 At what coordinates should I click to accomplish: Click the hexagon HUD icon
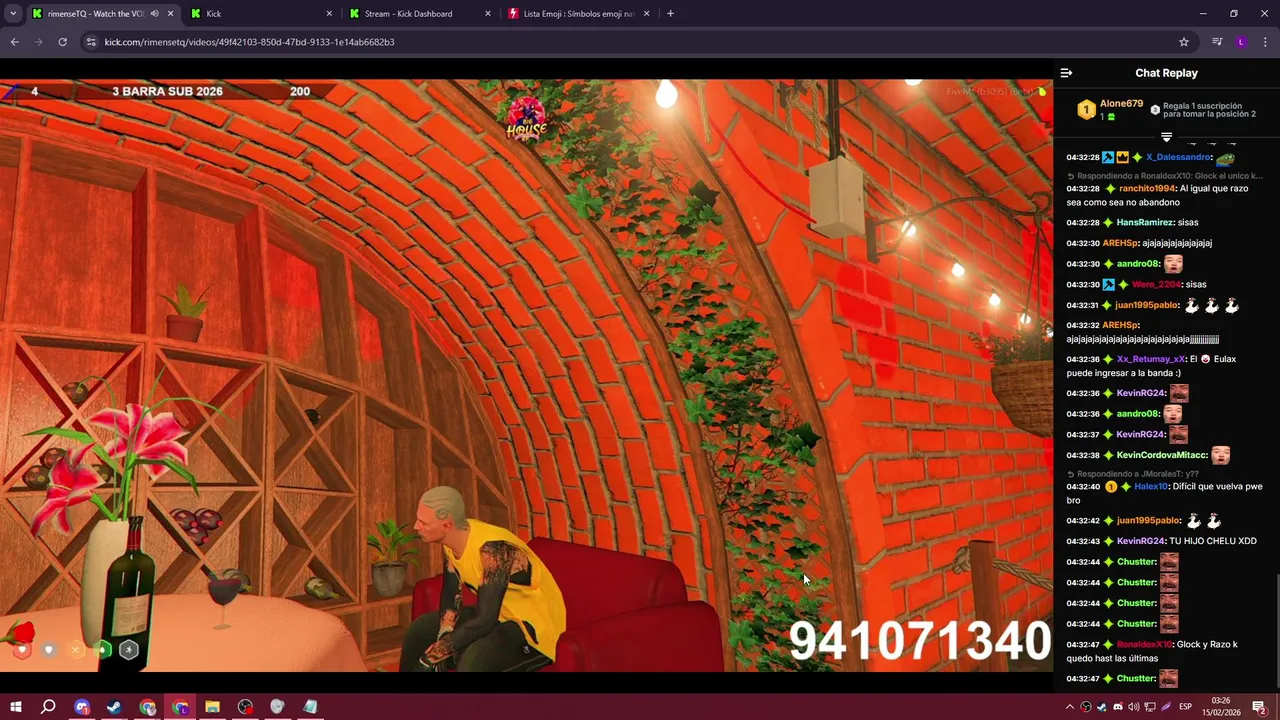[x=128, y=649]
